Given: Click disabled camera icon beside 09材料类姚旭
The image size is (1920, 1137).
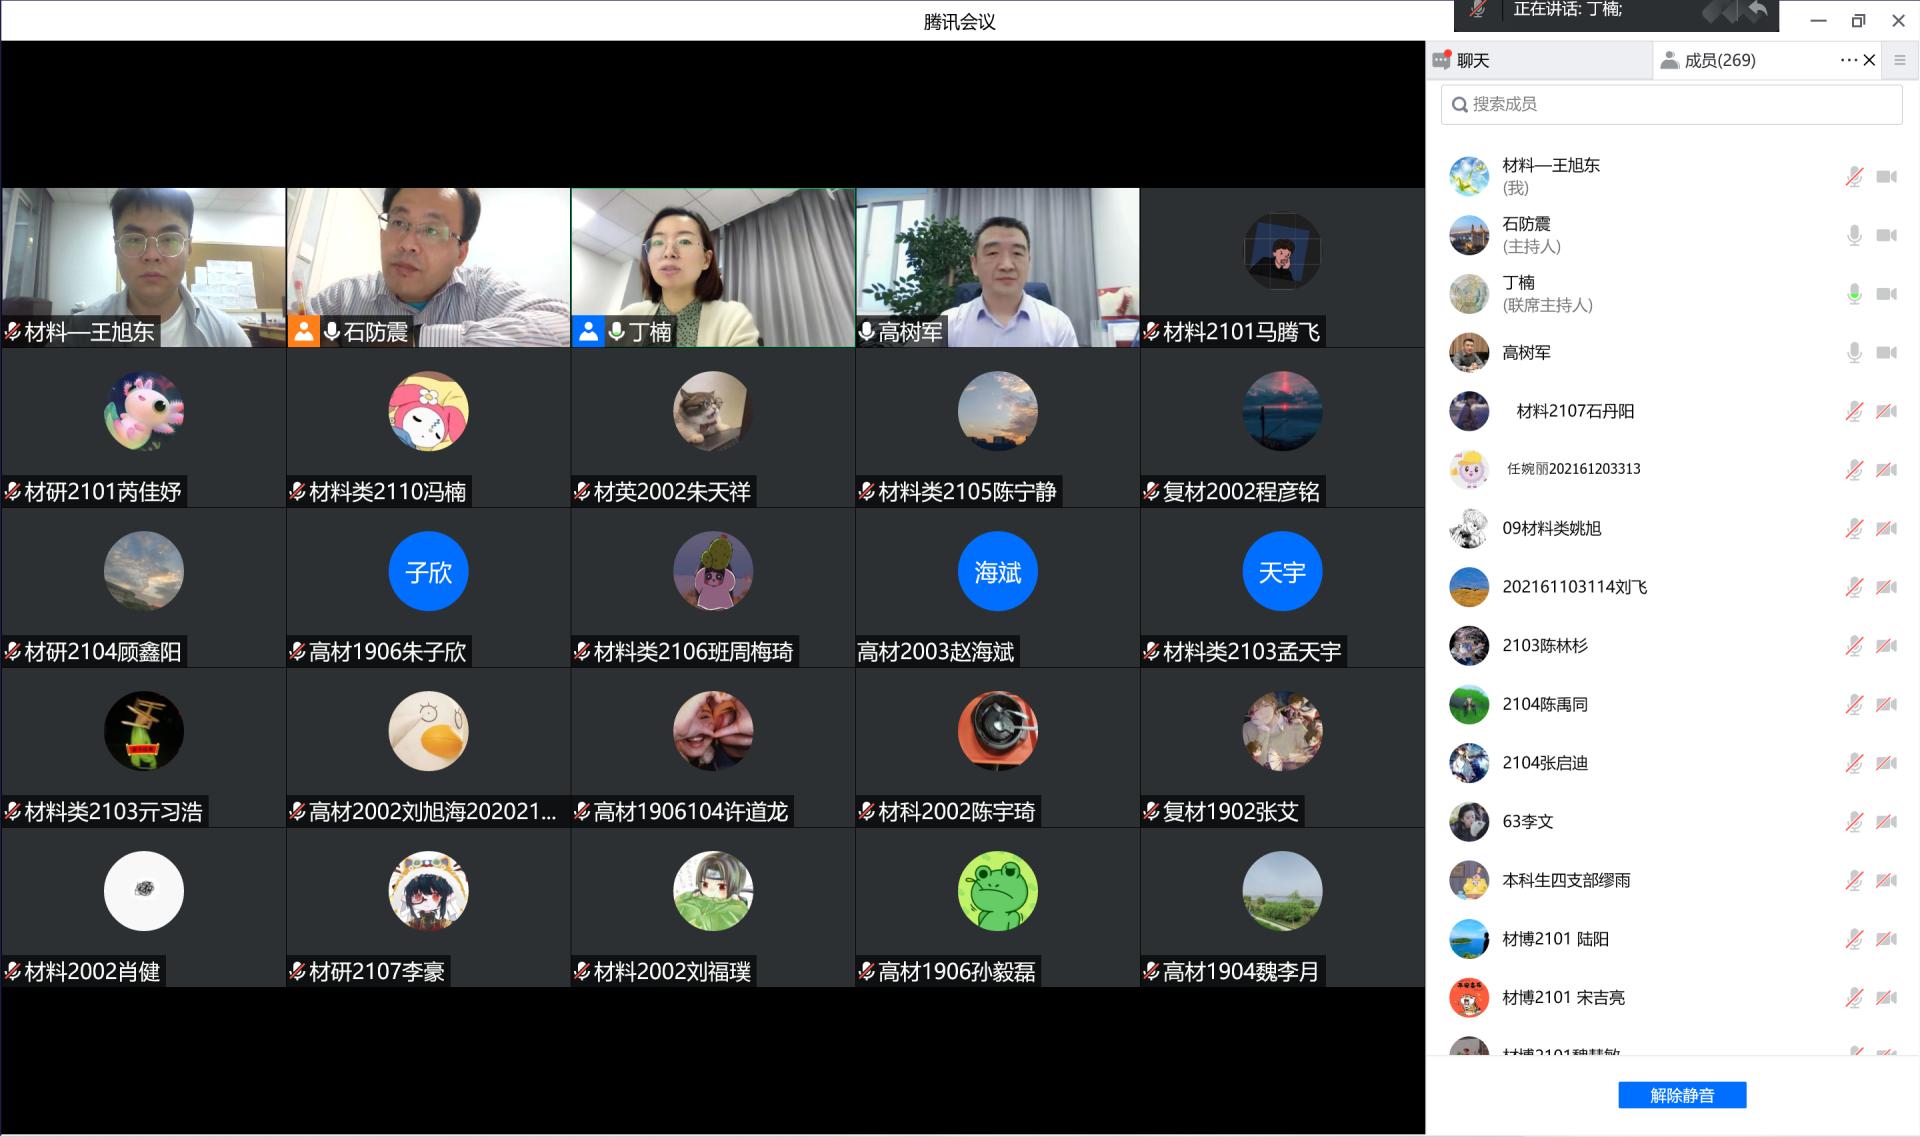Looking at the screenshot, I should click(x=1886, y=529).
